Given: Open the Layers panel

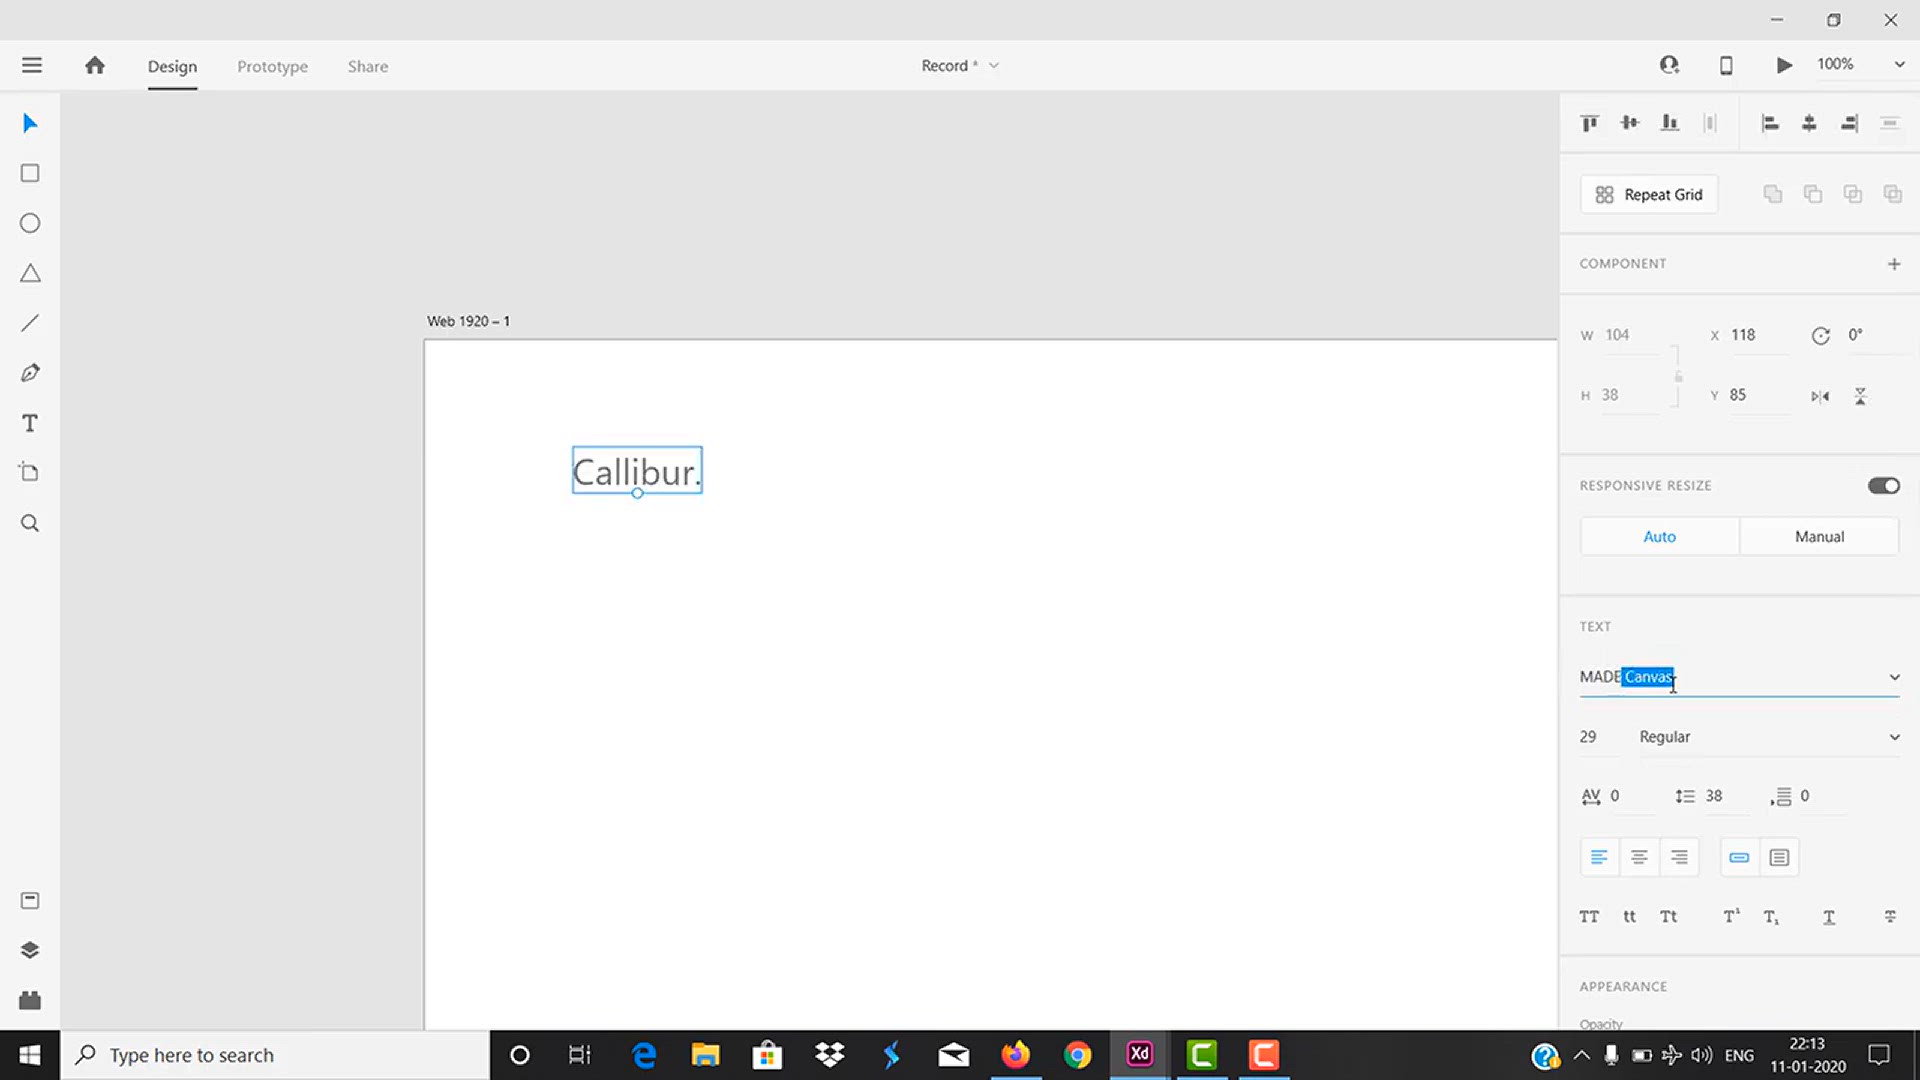Looking at the screenshot, I should [30, 950].
